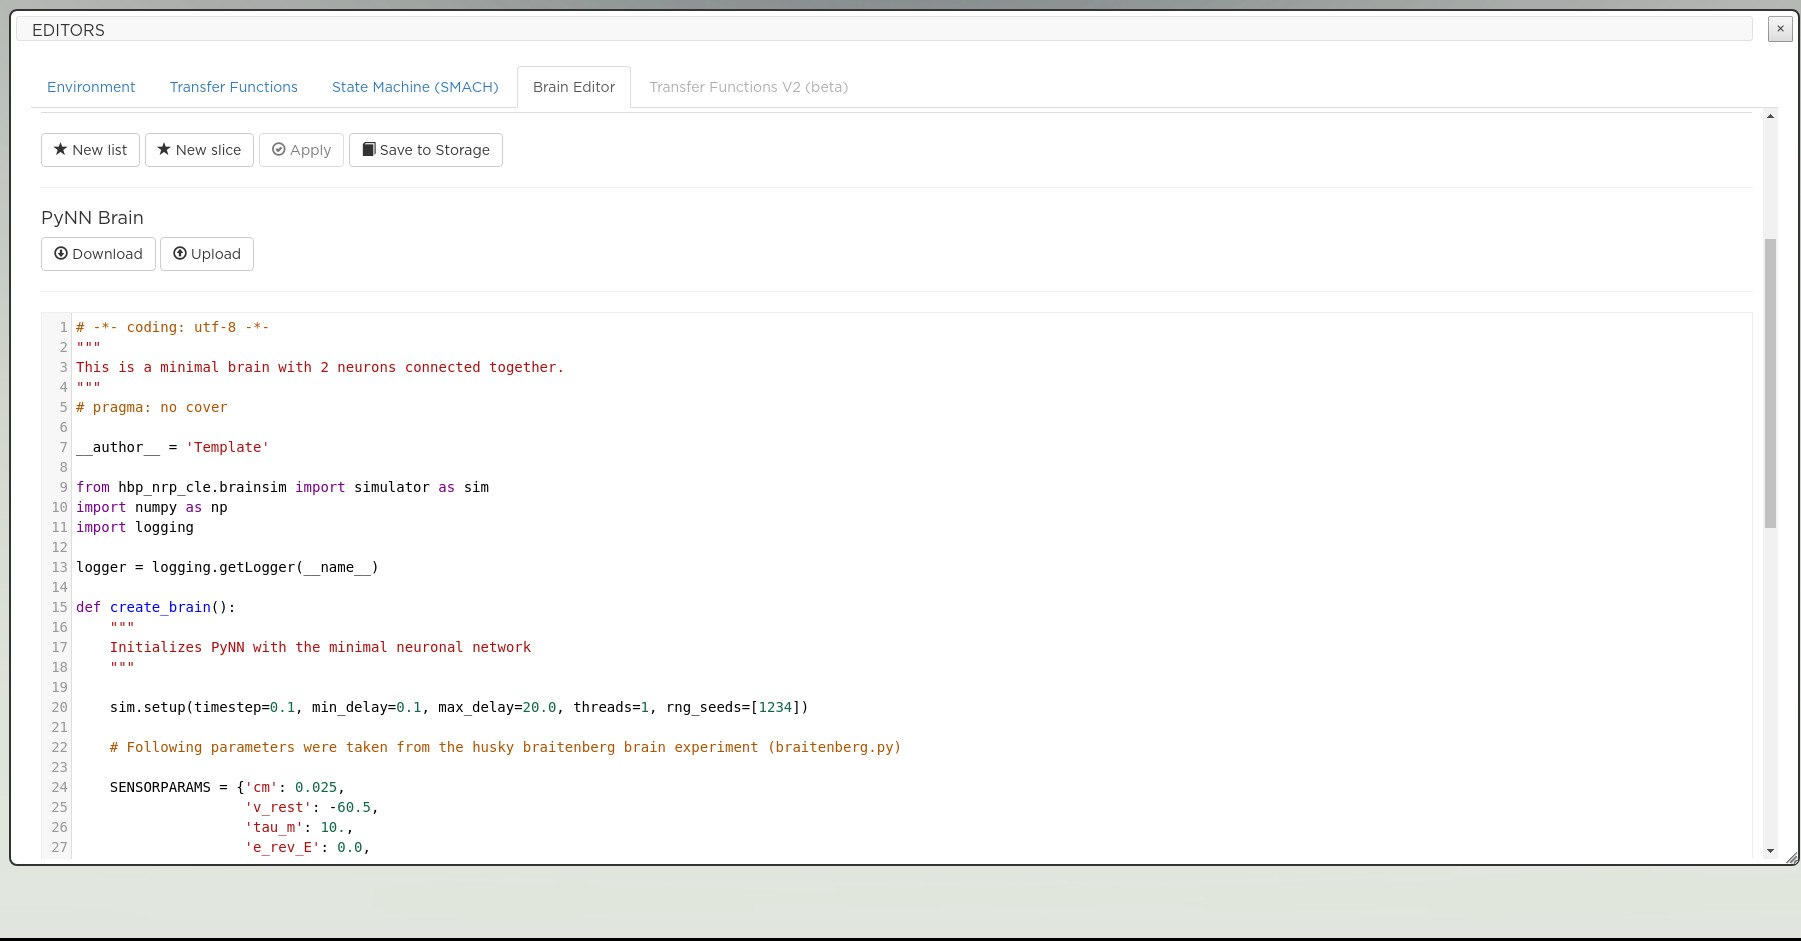
Task: Save brain to Storage
Action: tap(426, 150)
